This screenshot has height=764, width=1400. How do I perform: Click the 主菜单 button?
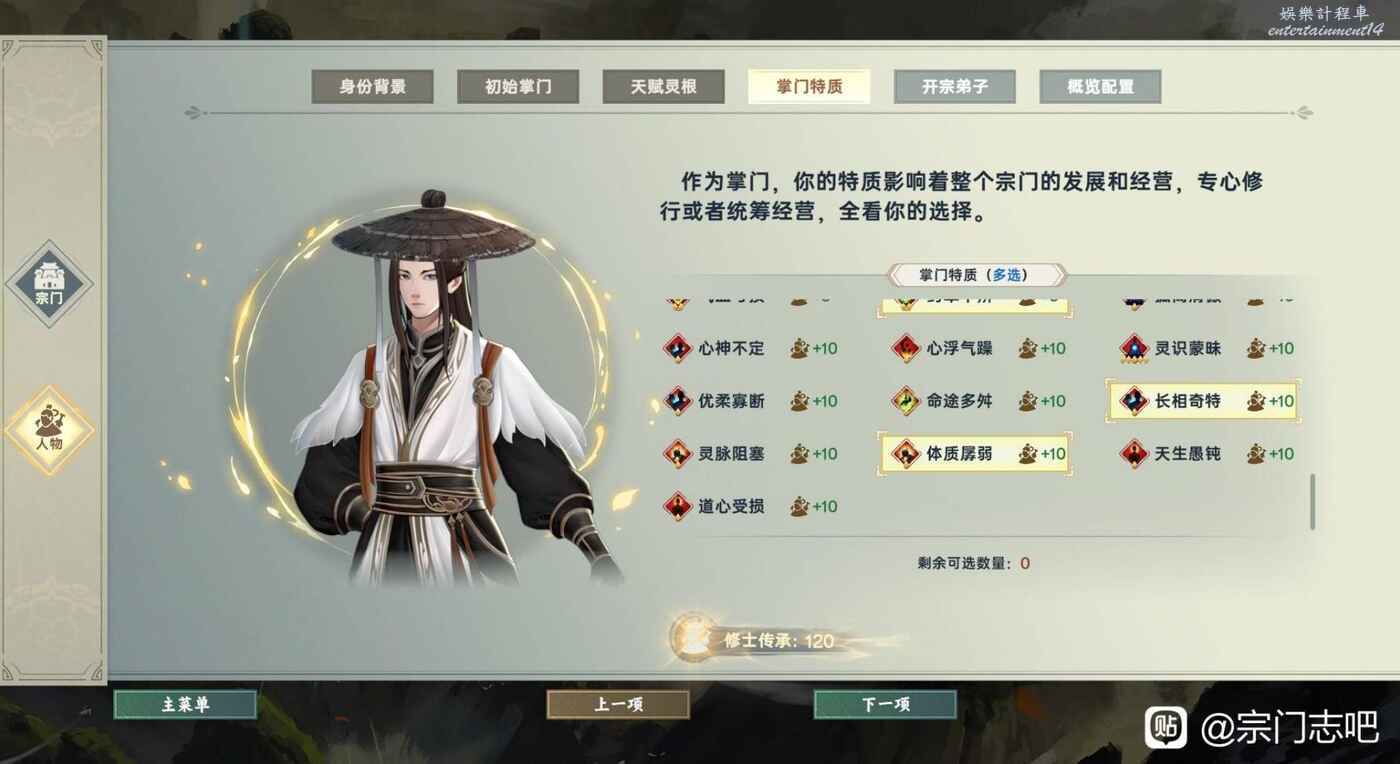tap(185, 704)
